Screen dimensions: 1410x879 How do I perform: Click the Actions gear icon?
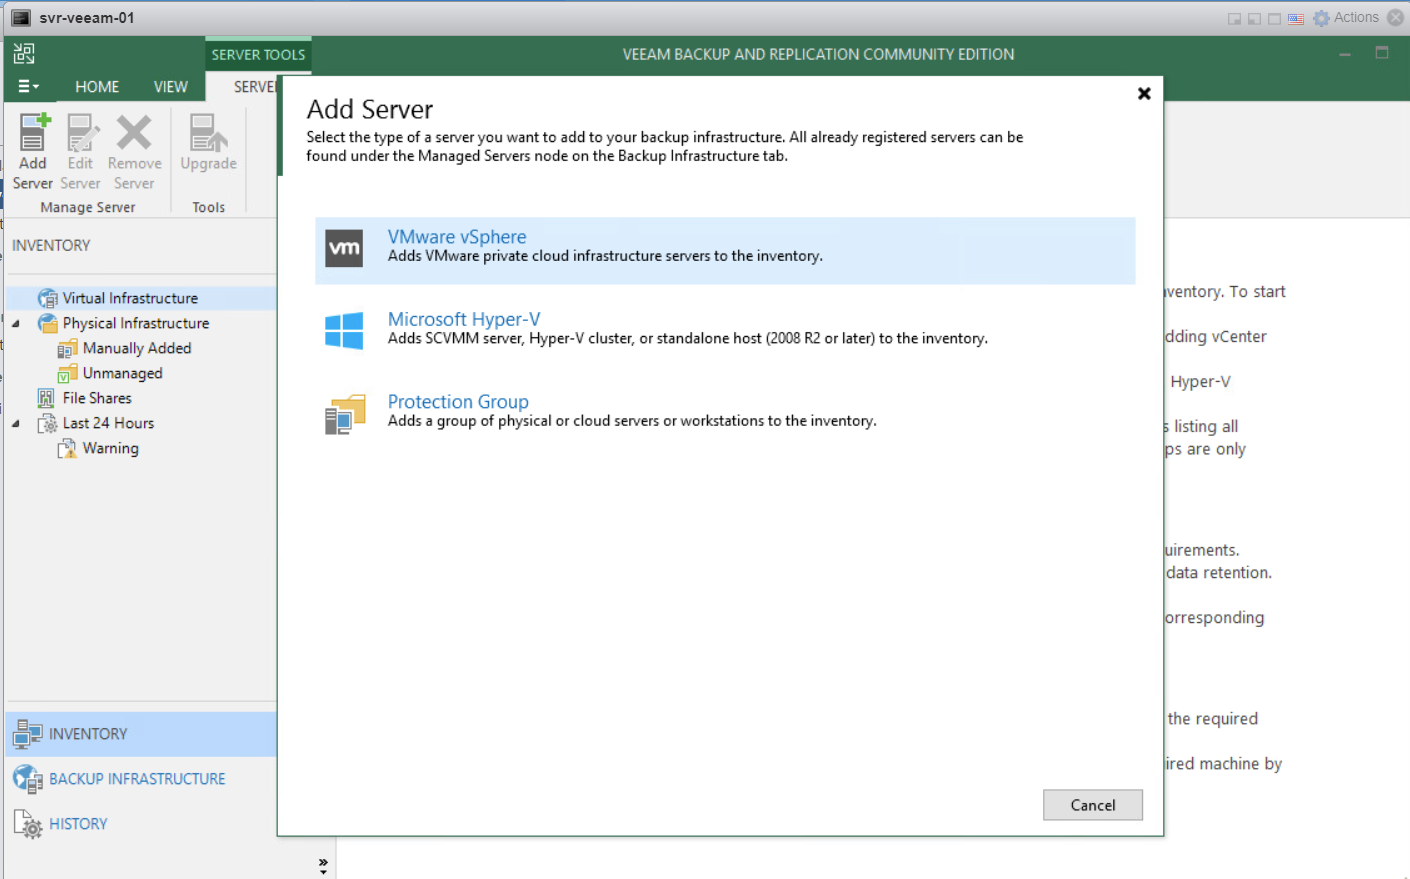click(1321, 18)
